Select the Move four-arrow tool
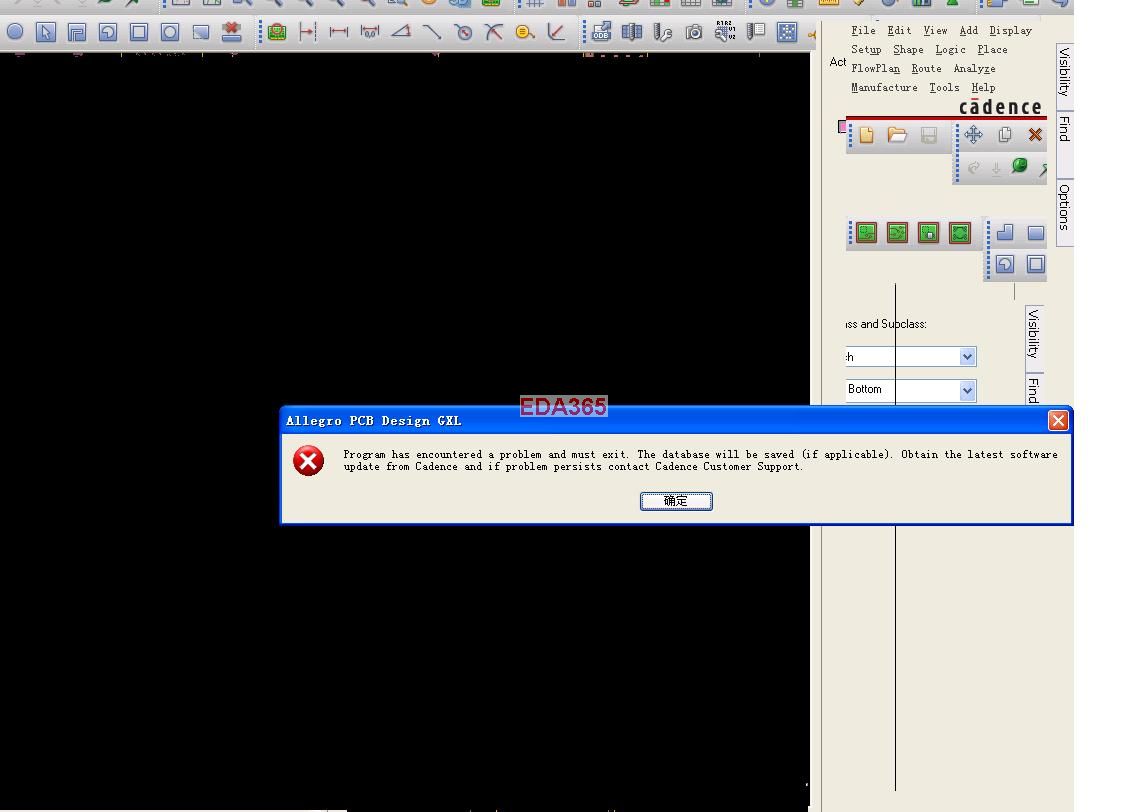1129x812 pixels. 973,135
